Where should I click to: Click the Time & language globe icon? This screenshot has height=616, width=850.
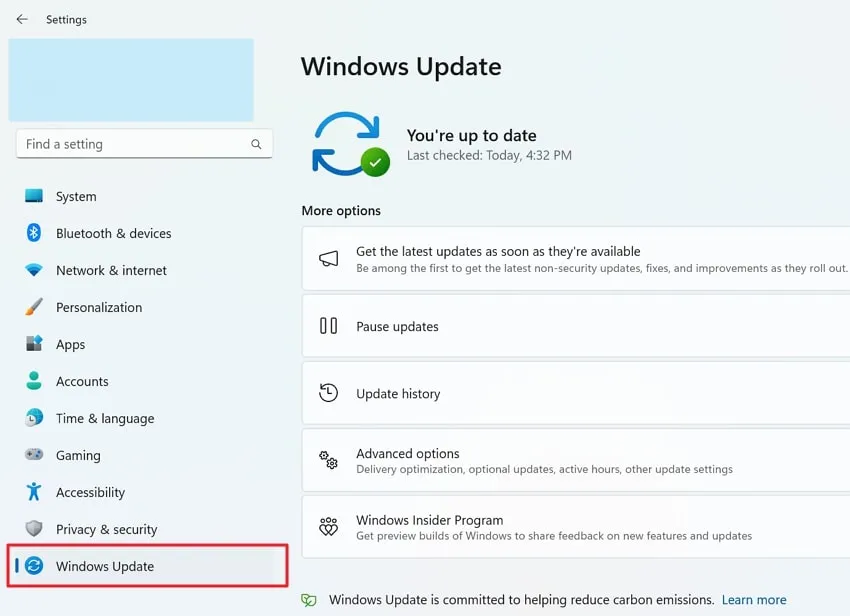(x=34, y=418)
